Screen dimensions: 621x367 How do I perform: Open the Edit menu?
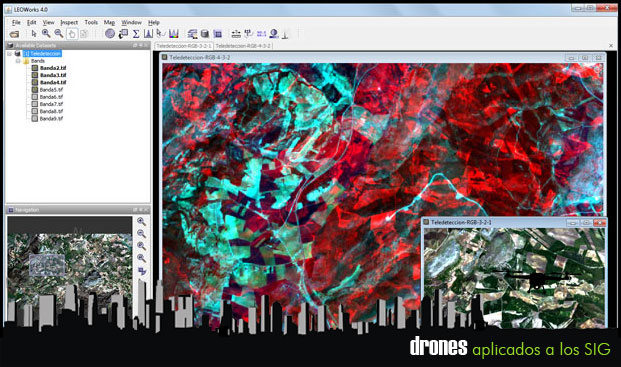click(x=32, y=23)
